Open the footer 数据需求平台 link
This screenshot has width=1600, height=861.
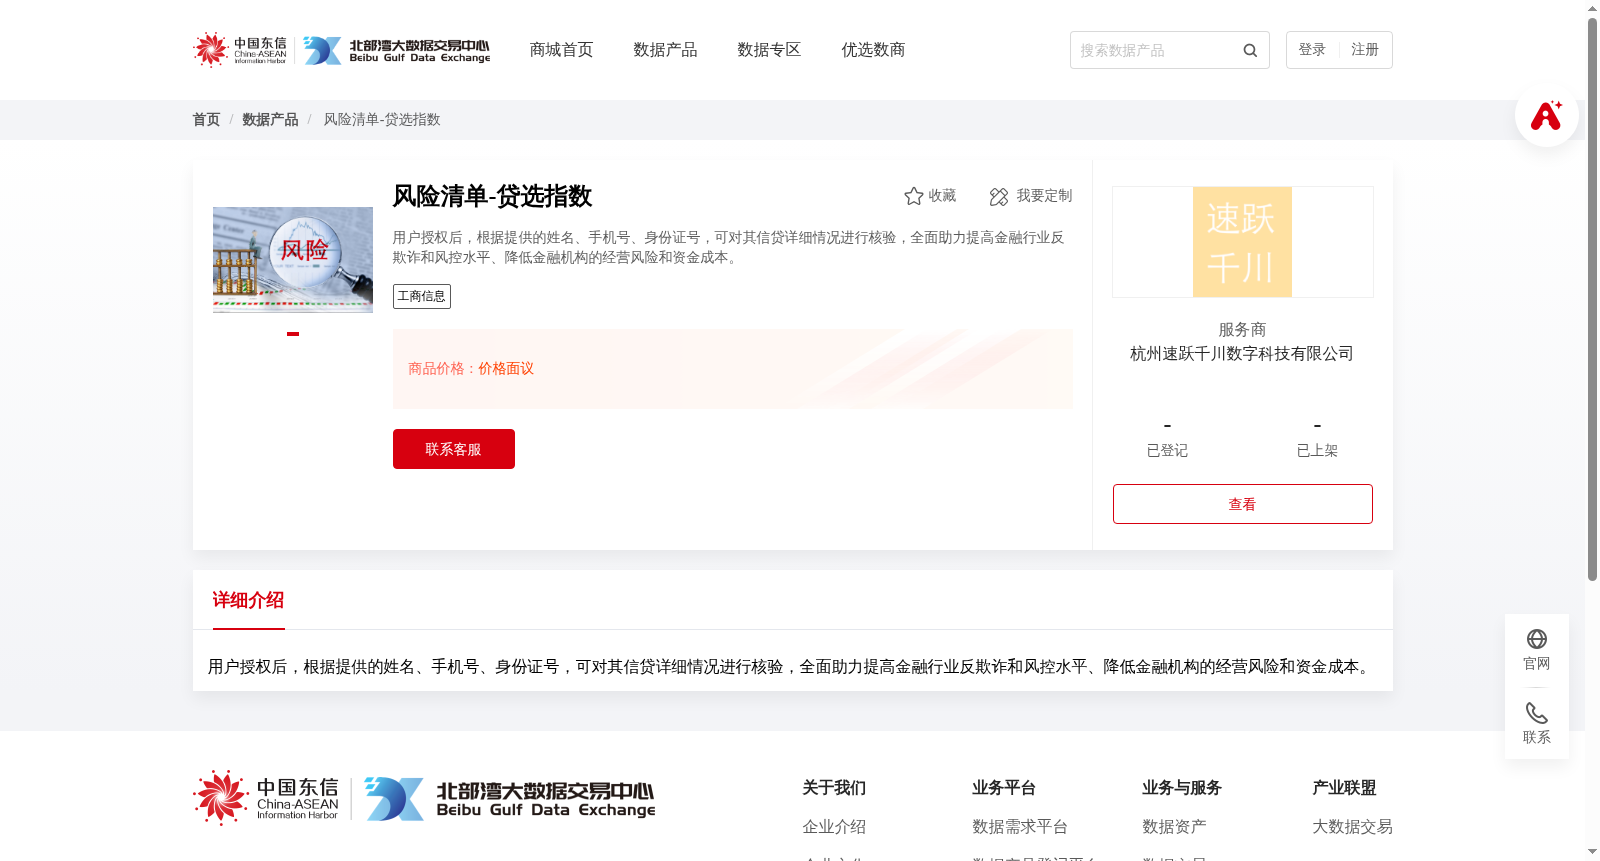[x=1020, y=827]
